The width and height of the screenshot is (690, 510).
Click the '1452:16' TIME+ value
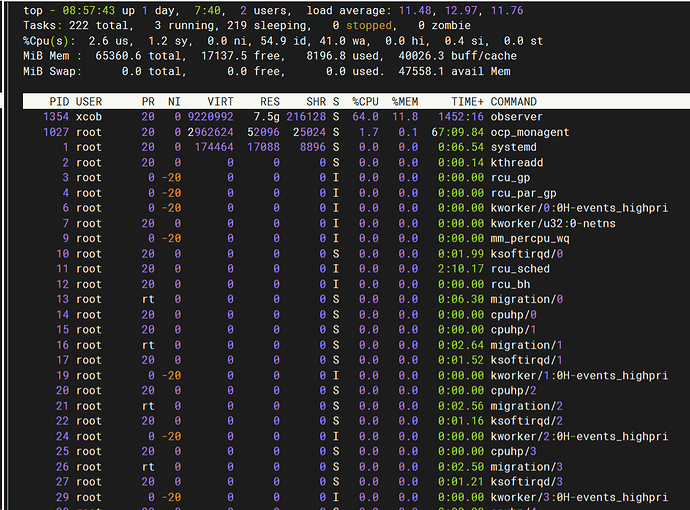tap(461, 117)
